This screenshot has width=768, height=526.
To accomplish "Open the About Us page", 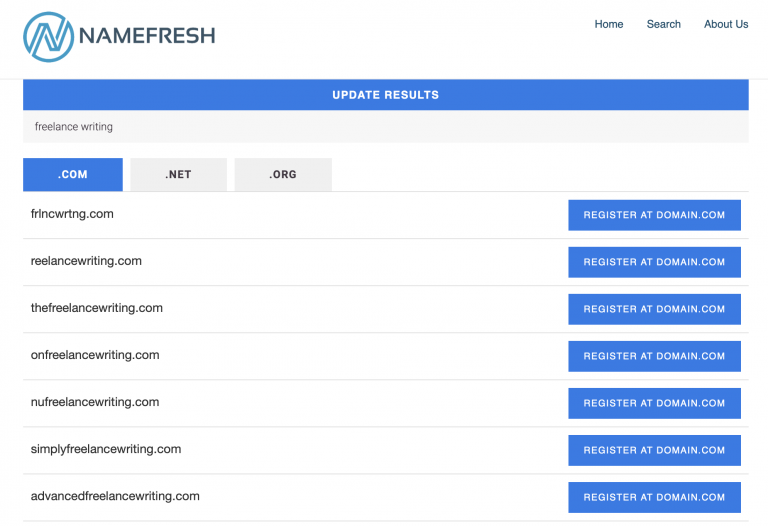I will (x=726, y=24).
